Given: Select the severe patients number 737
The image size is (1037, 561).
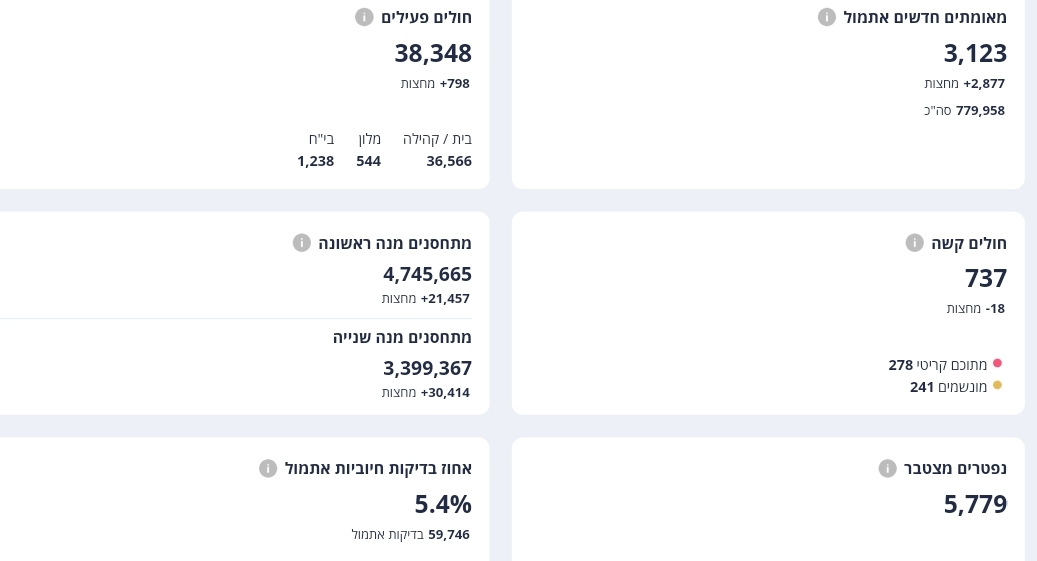Looking at the screenshot, I should (x=985, y=278).
